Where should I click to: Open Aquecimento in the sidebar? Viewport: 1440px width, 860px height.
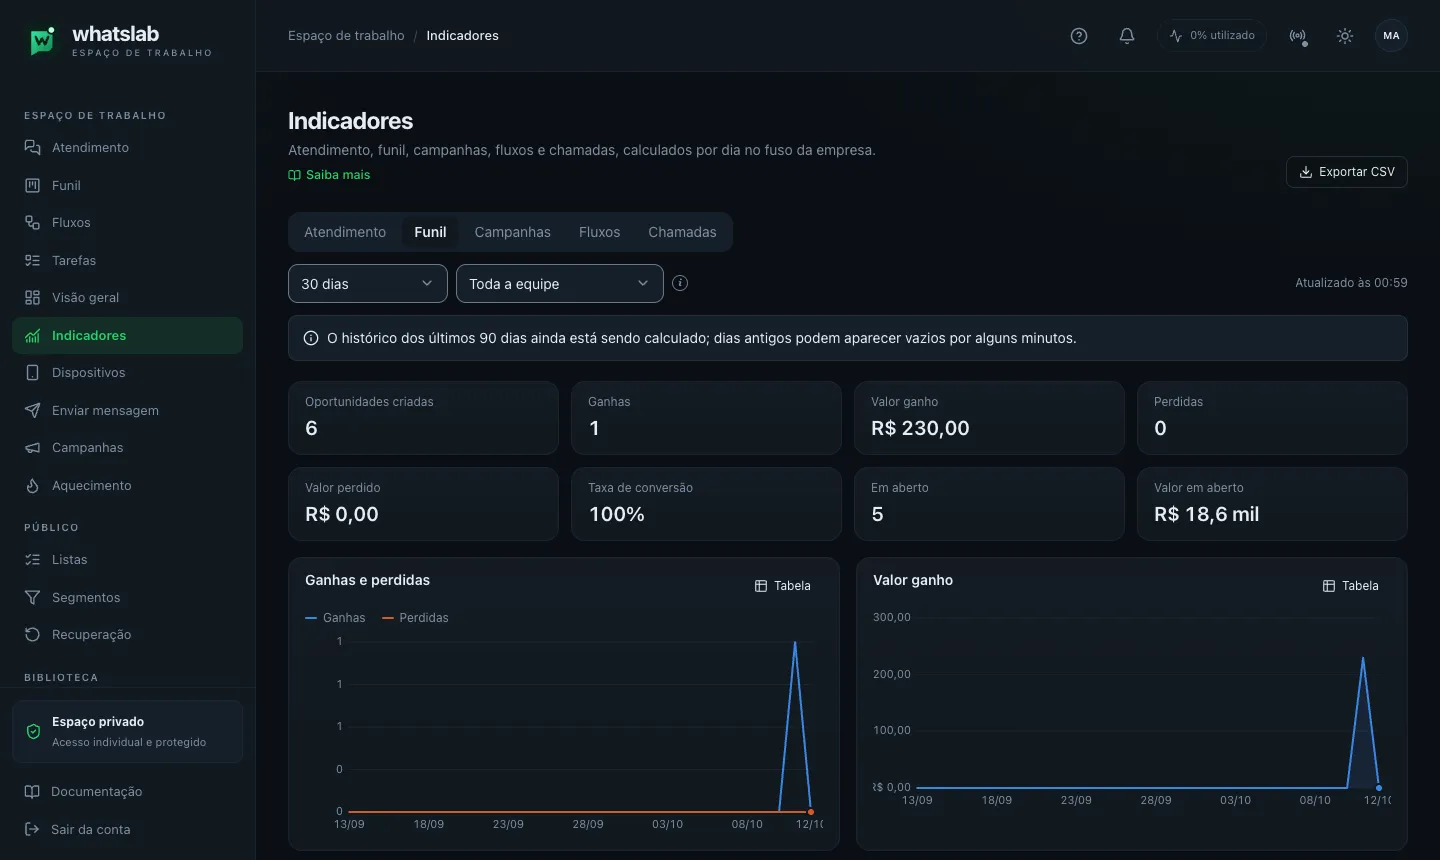point(127,485)
